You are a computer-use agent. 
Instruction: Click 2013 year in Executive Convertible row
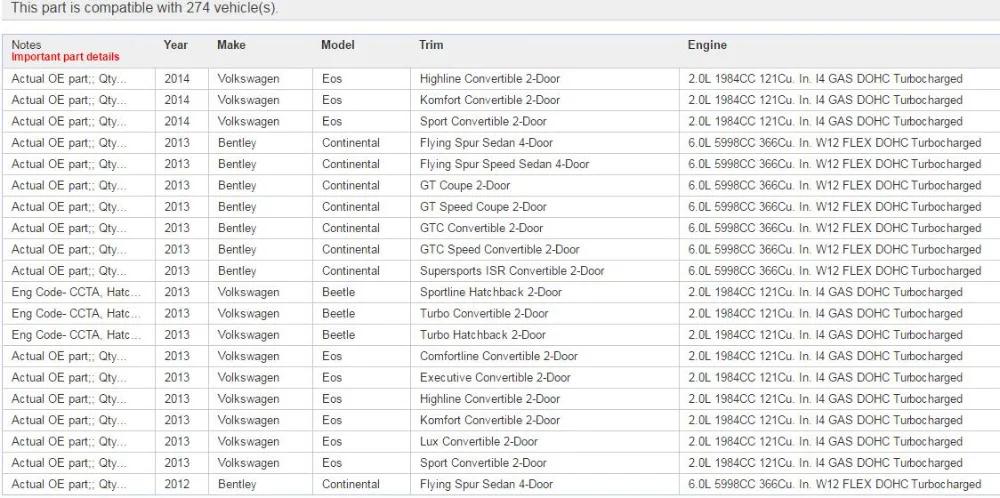[177, 377]
